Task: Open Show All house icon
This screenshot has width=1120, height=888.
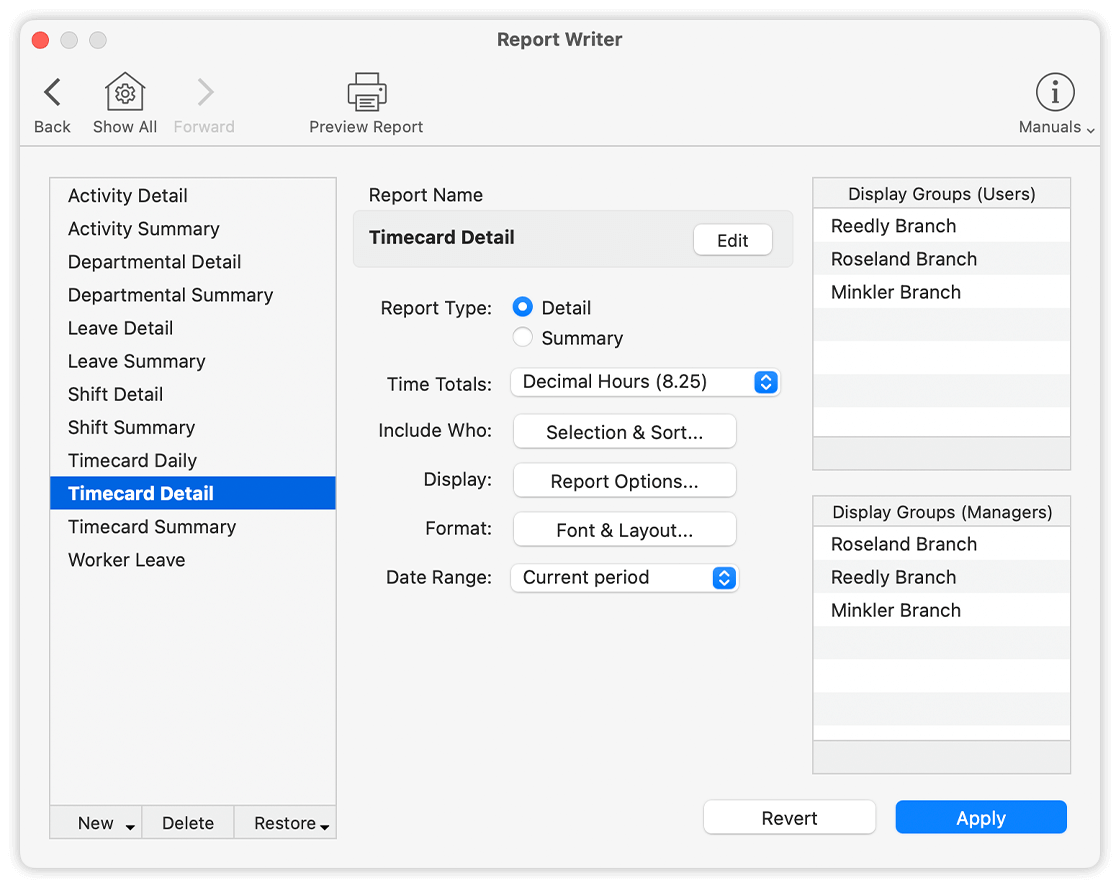Action: (x=125, y=93)
